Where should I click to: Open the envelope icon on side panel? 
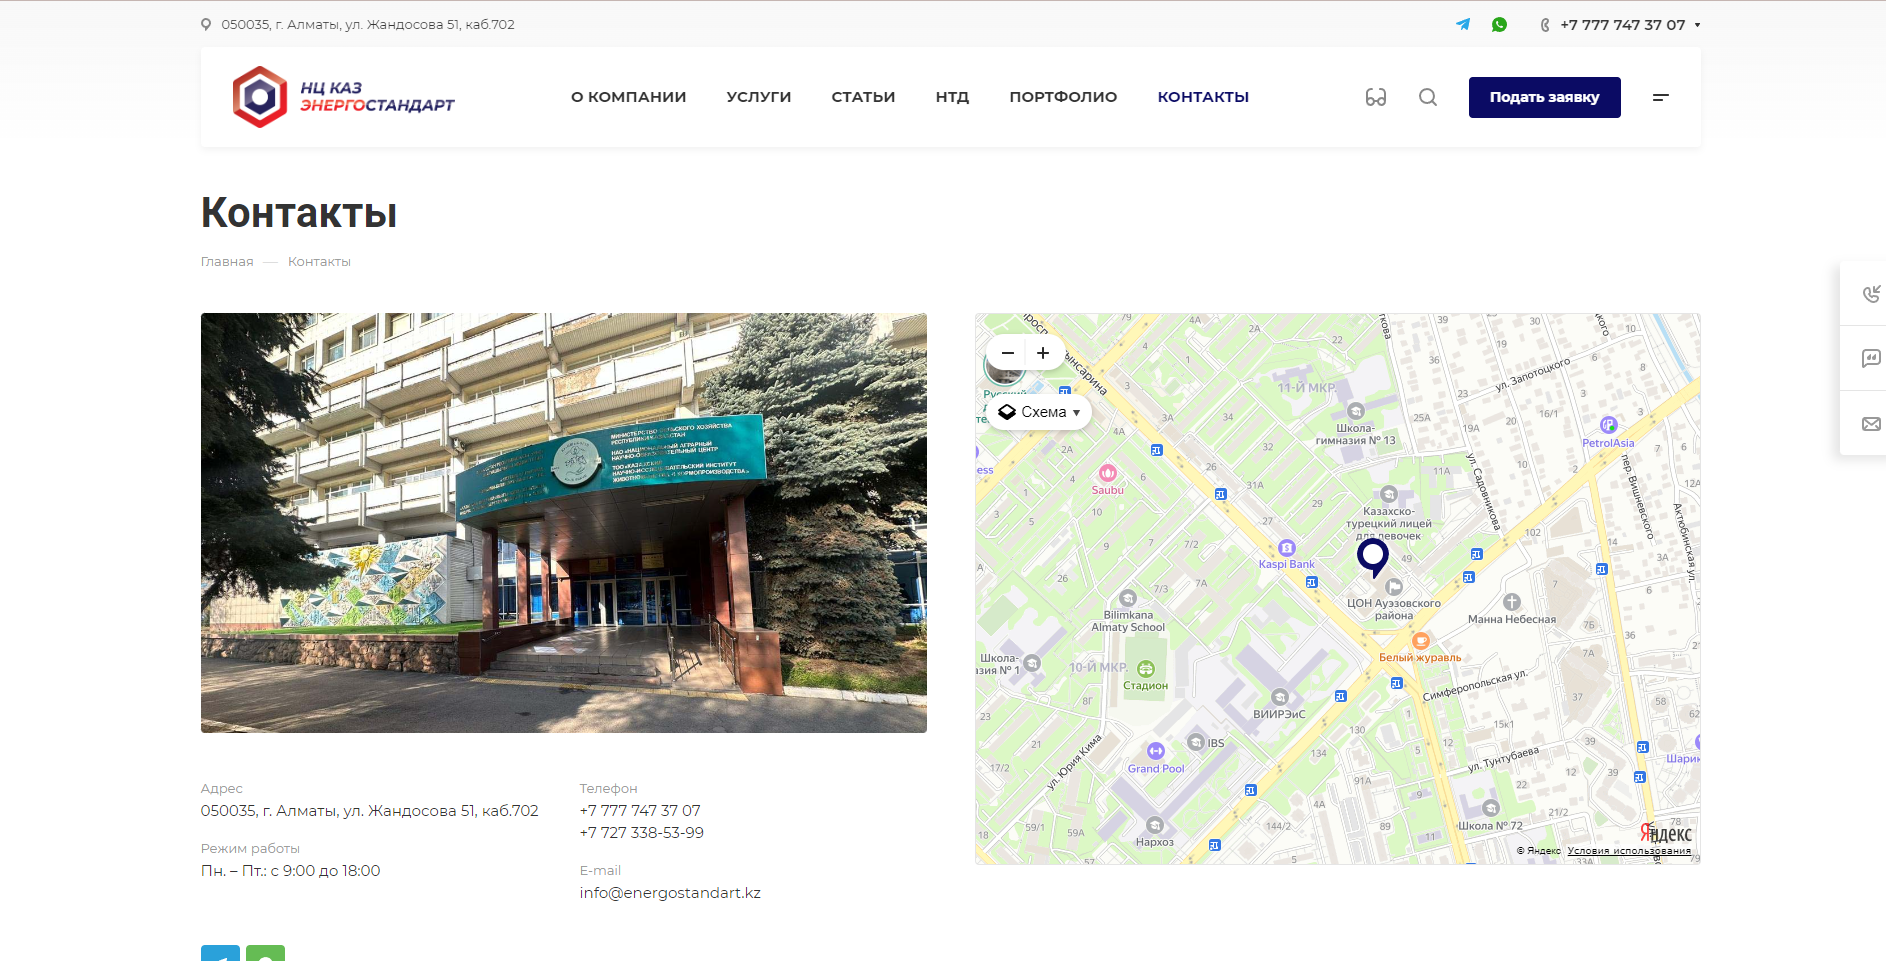pyautogui.click(x=1871, y=424)
